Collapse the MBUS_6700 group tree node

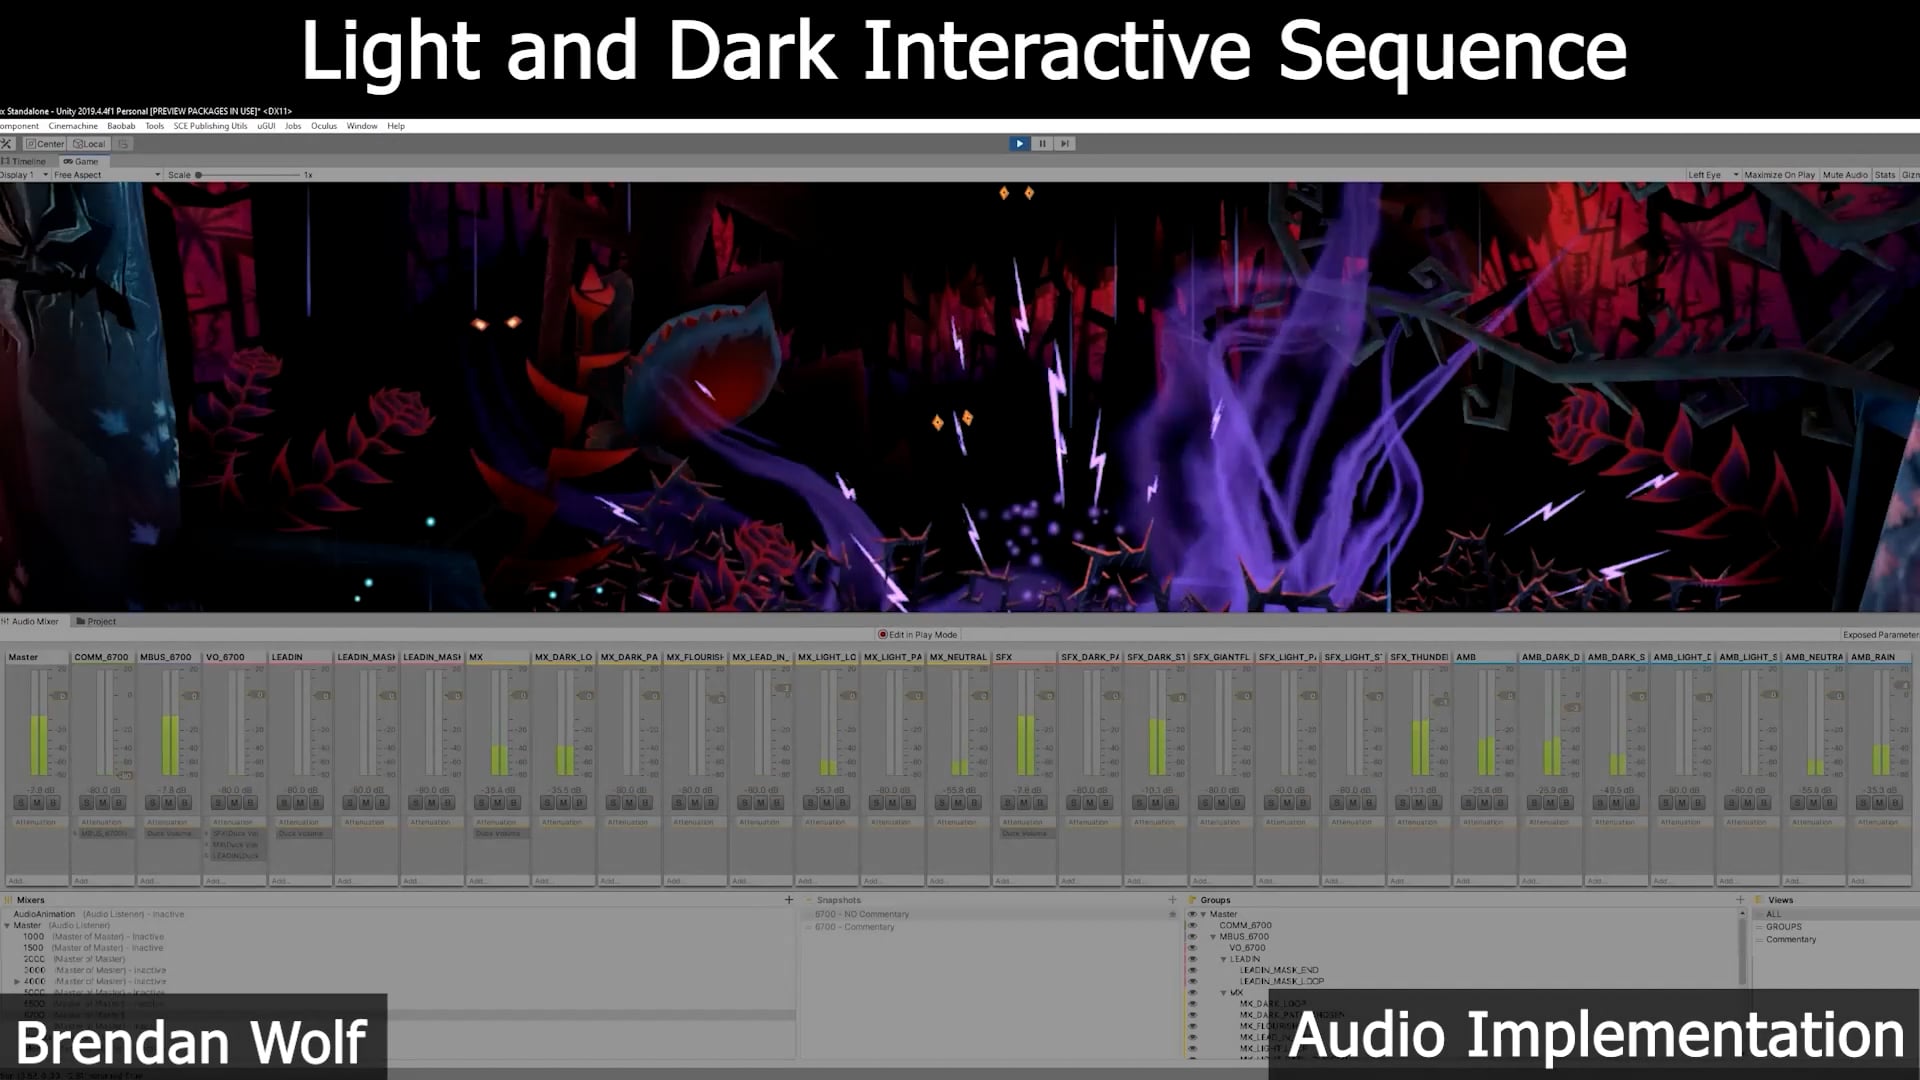coord(1213,937)
